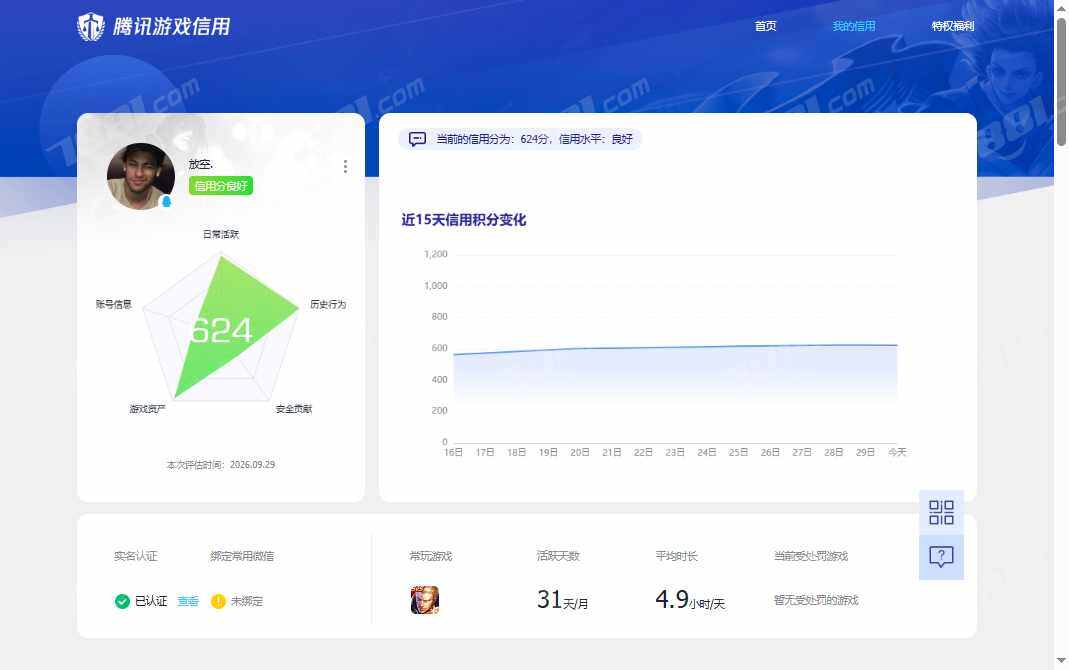The image size is (1069, 670).
Task: Click the green 信用分良好 badge
Action: [x=221, y=185]
